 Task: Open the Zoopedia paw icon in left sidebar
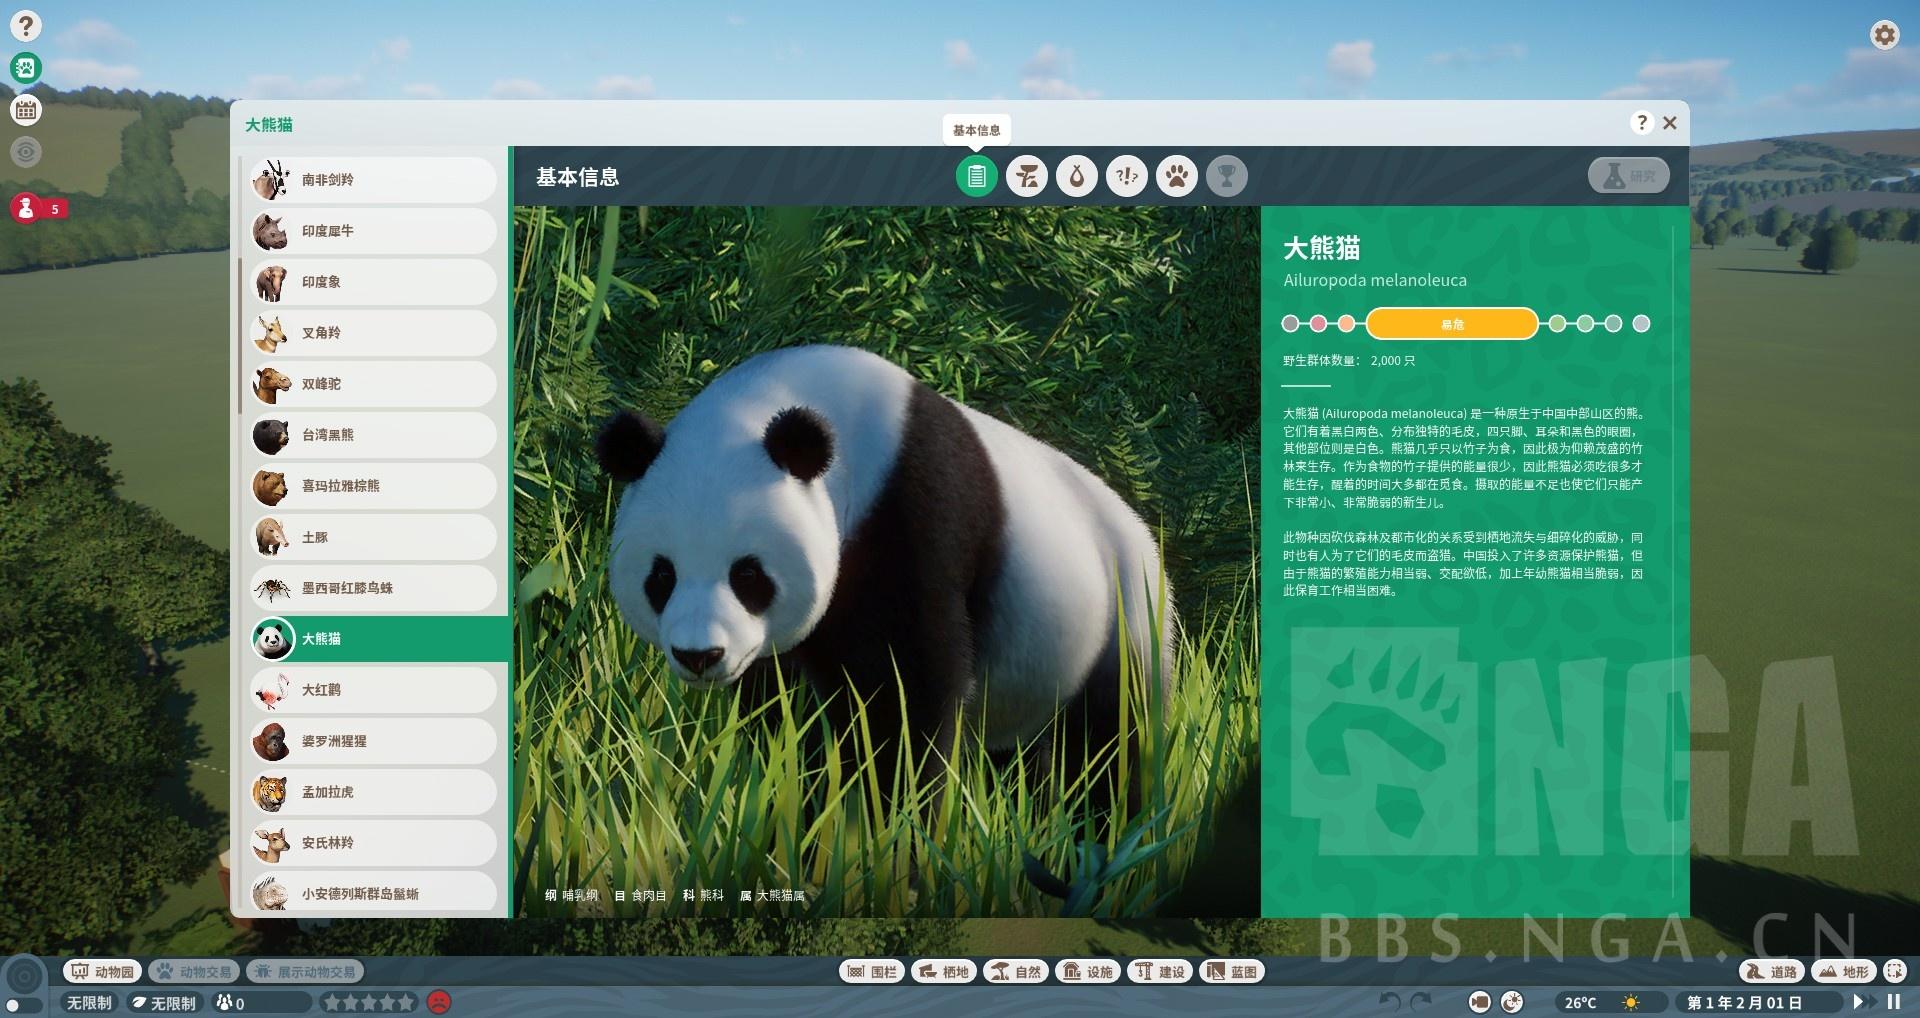[26, 68]
